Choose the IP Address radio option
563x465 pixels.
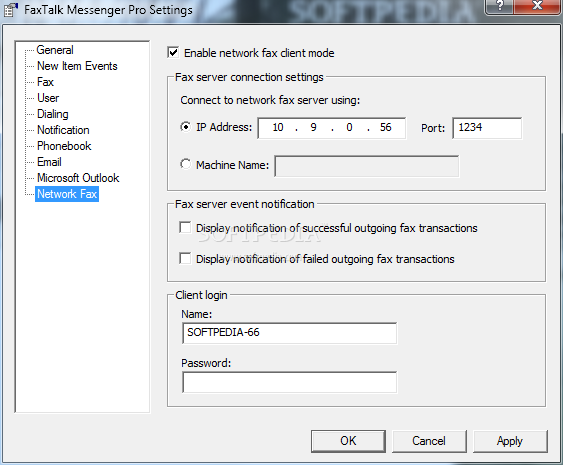coord(186,127)
